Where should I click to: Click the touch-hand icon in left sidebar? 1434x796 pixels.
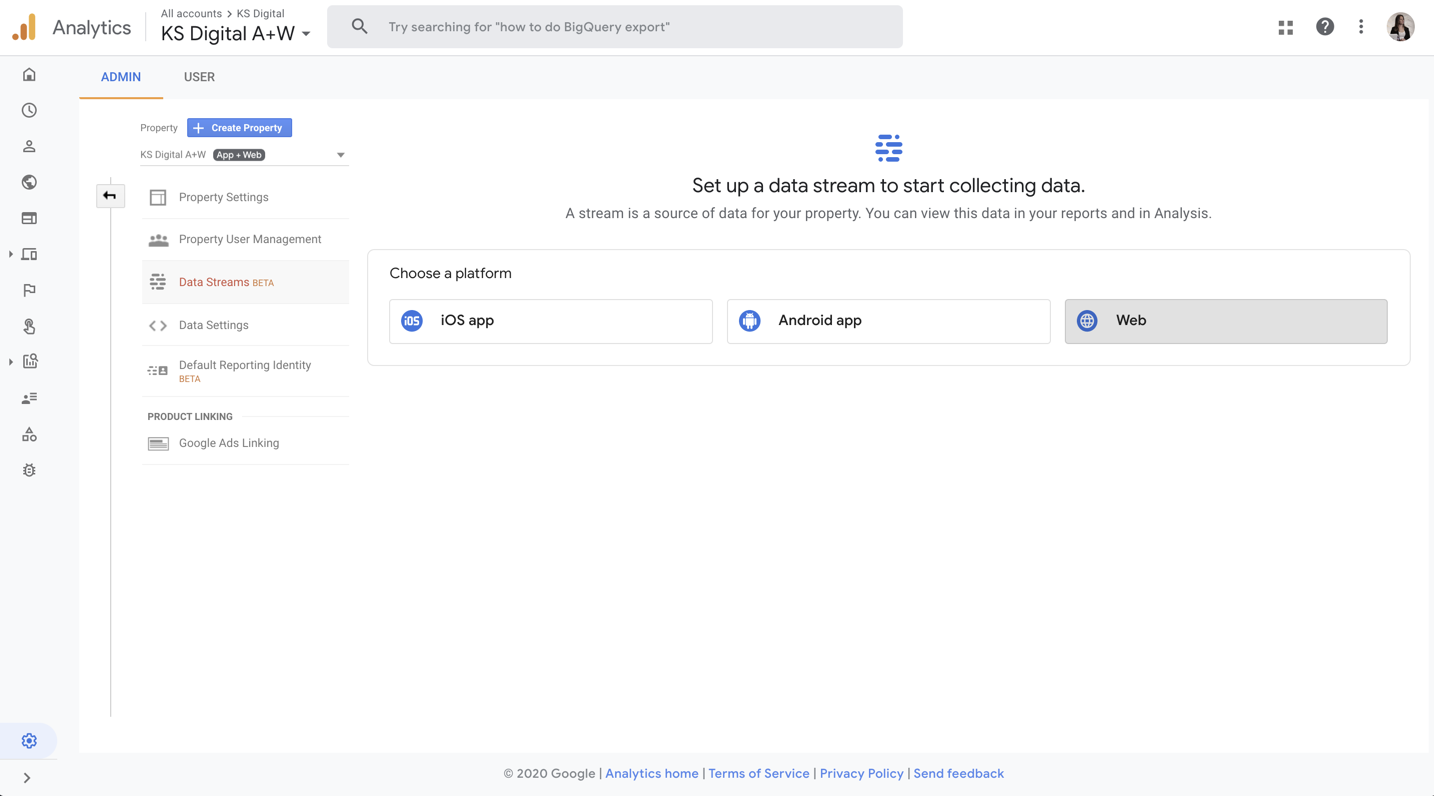29,326
